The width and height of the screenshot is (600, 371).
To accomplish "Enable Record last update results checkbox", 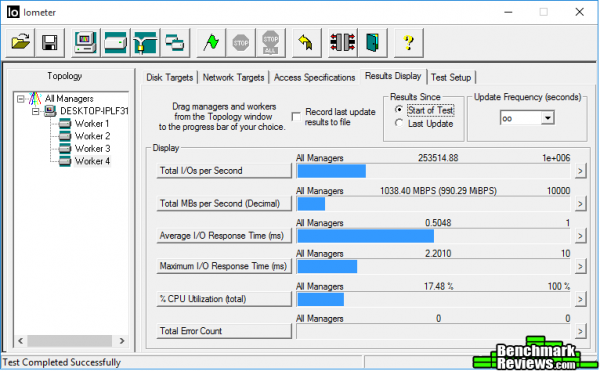I will 296,117.
